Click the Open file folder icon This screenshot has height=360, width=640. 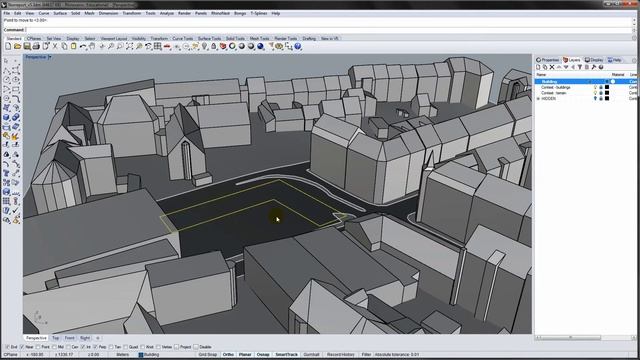(18, 47)
